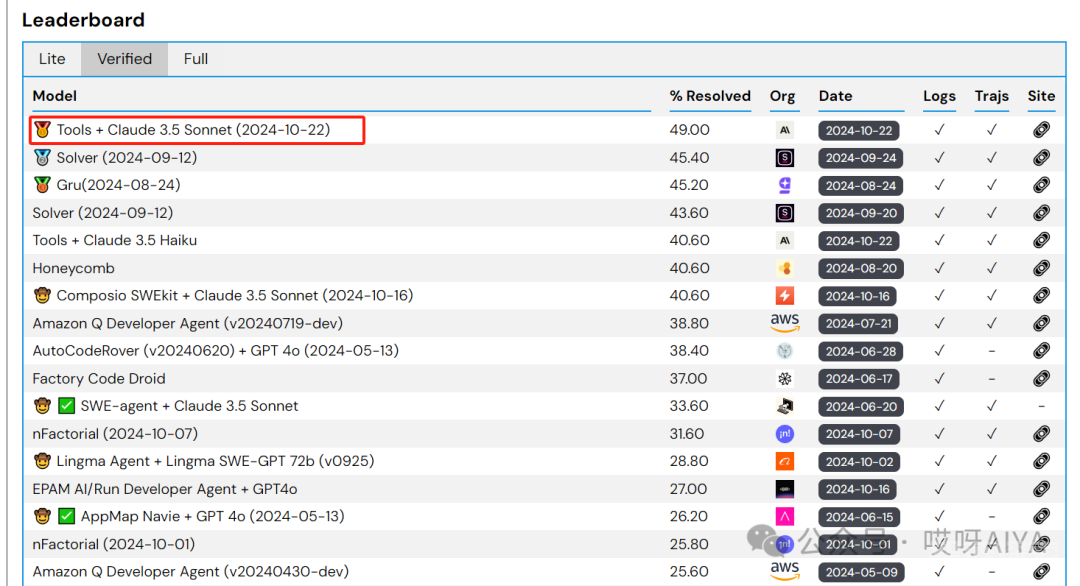Click the 2024-10-22 date badge in Sonnet row
This screenshot has height=586, width=1080.
point(859,130)
